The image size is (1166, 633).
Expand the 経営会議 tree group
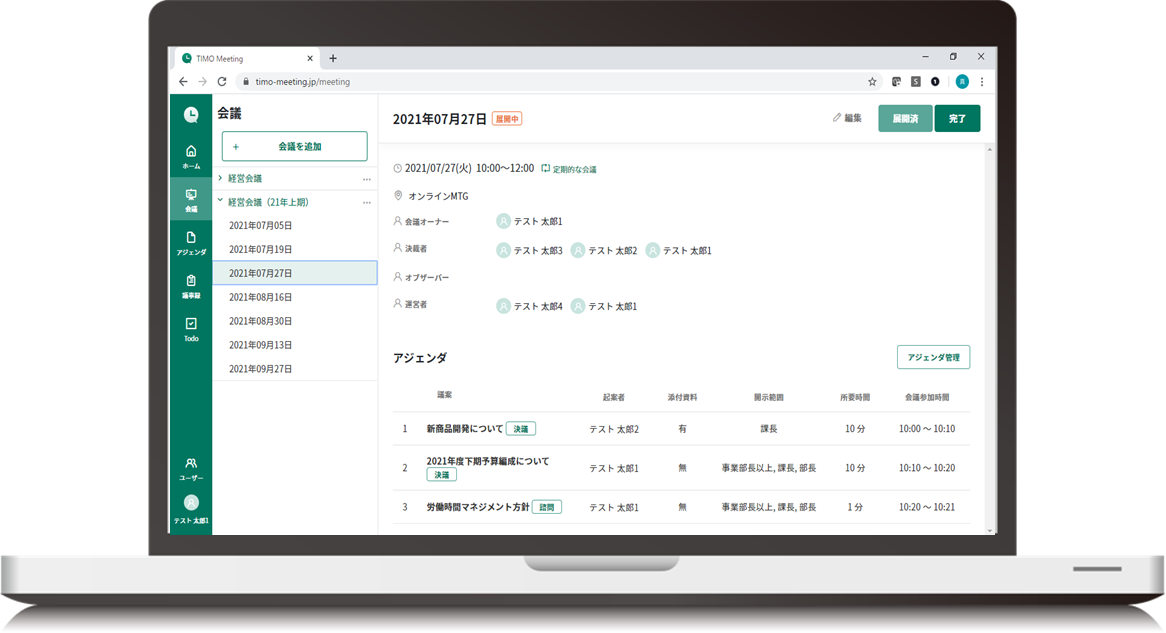220,179
